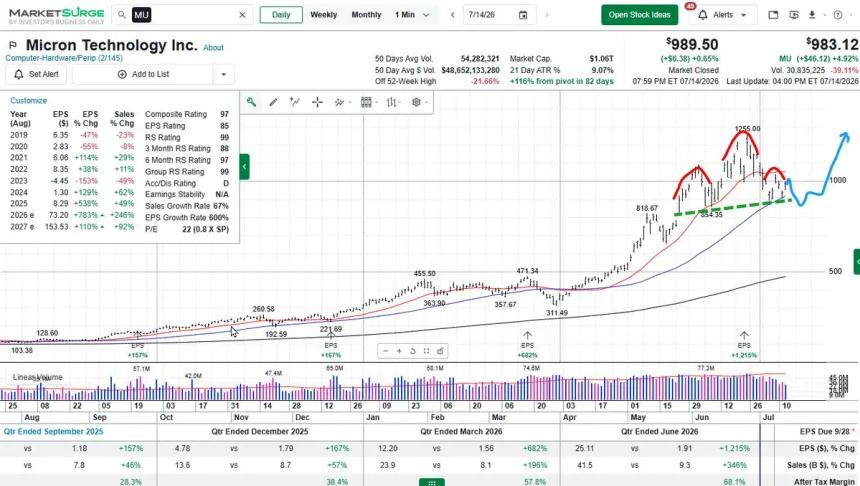
Task: Reset chart zoom with undo icon
Action: [413, 351]
